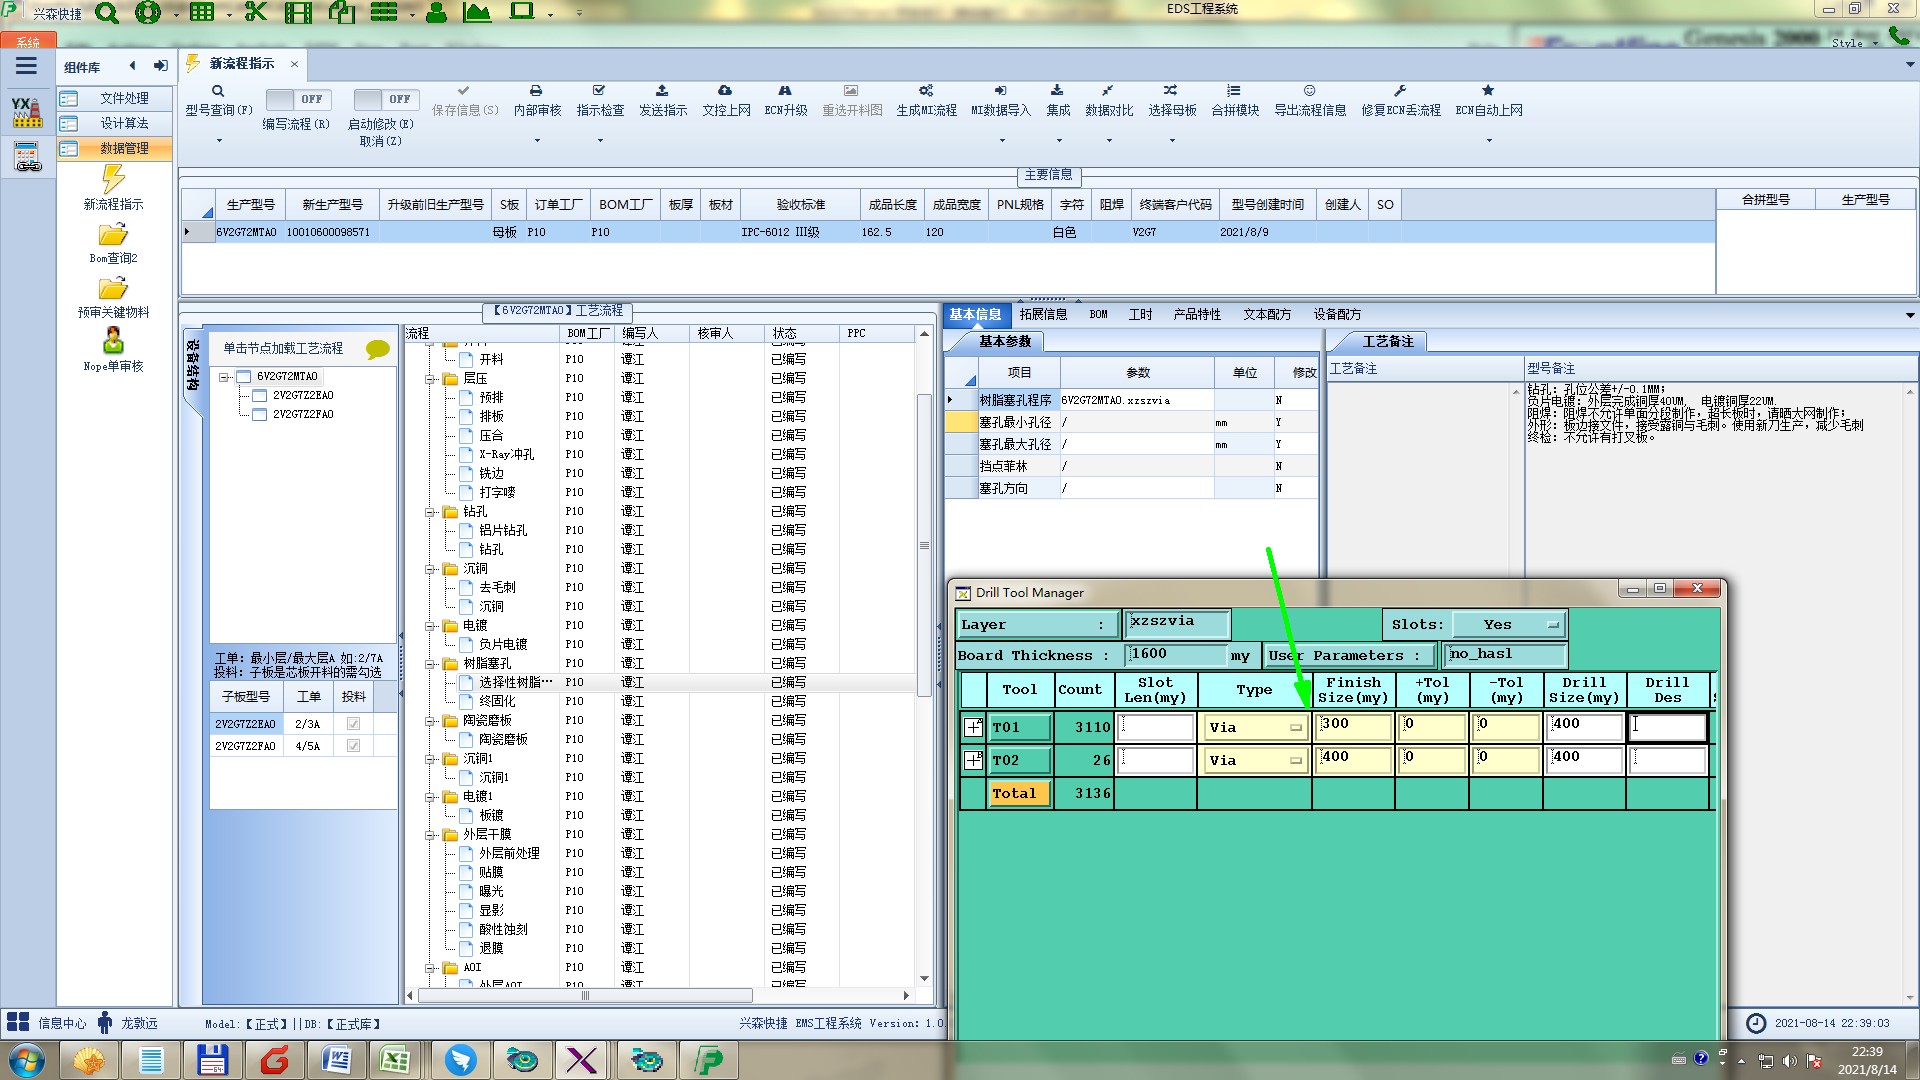1920x1080 pixels.
Task: Click the 发送指示 upload icon
Action: click(662, 91)
